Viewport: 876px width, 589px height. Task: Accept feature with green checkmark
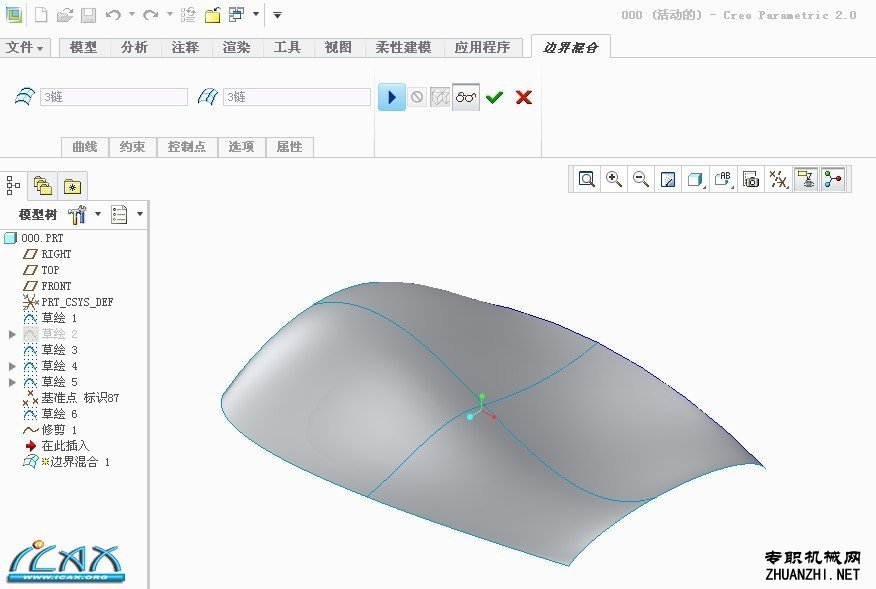(494, 97)
